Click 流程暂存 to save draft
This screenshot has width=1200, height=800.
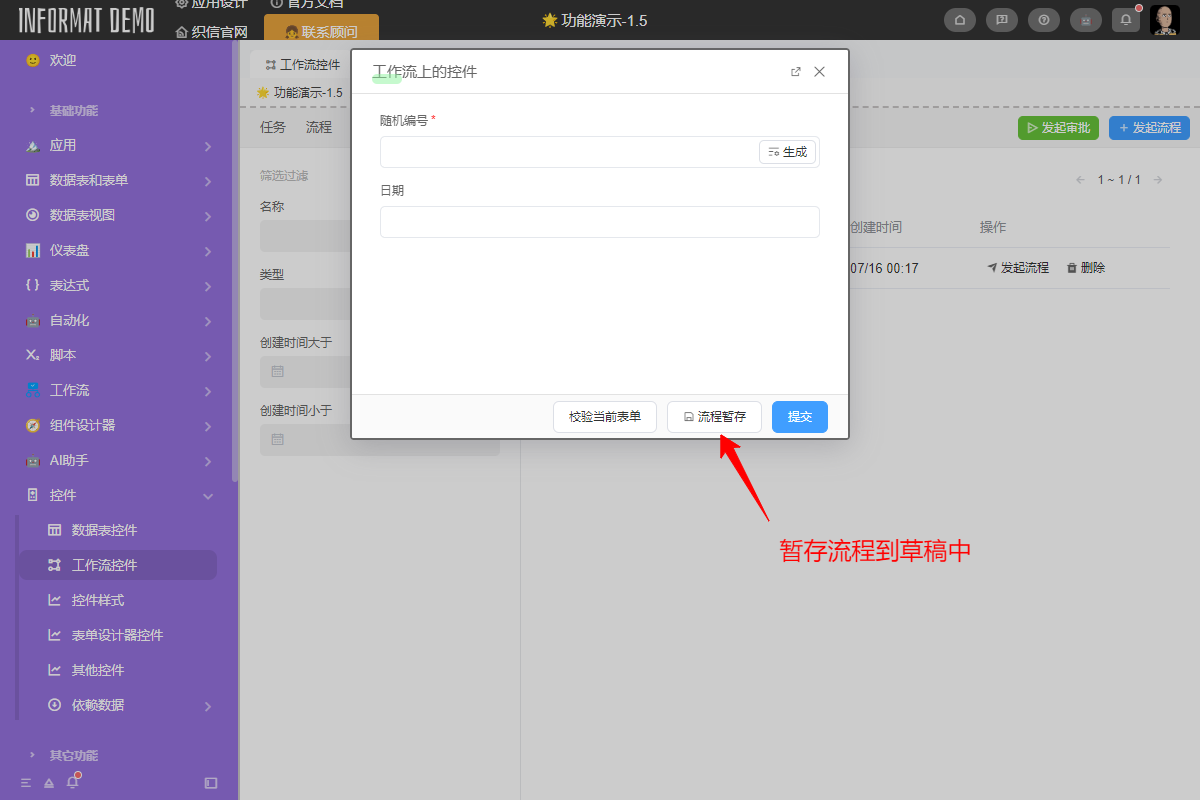(714, 417)
